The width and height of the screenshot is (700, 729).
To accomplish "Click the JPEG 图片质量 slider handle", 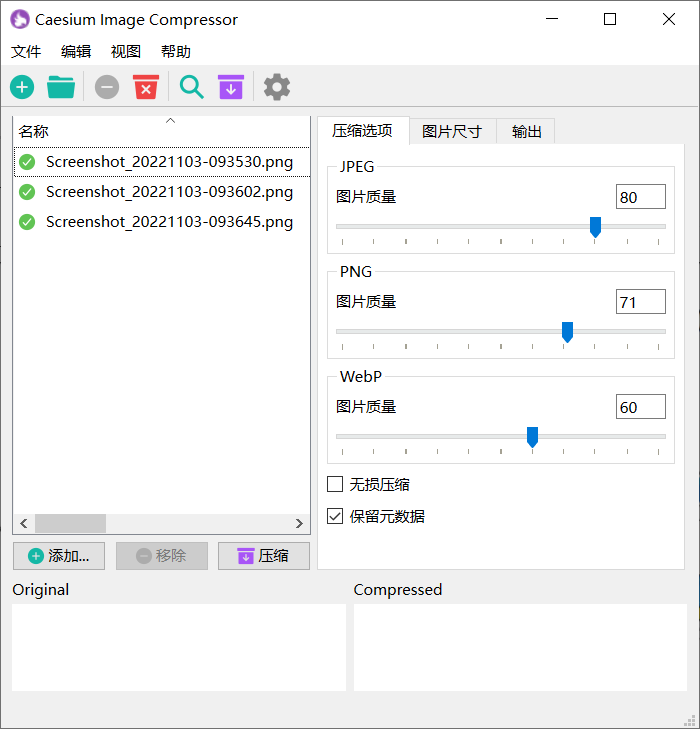I will coord(595,227).
